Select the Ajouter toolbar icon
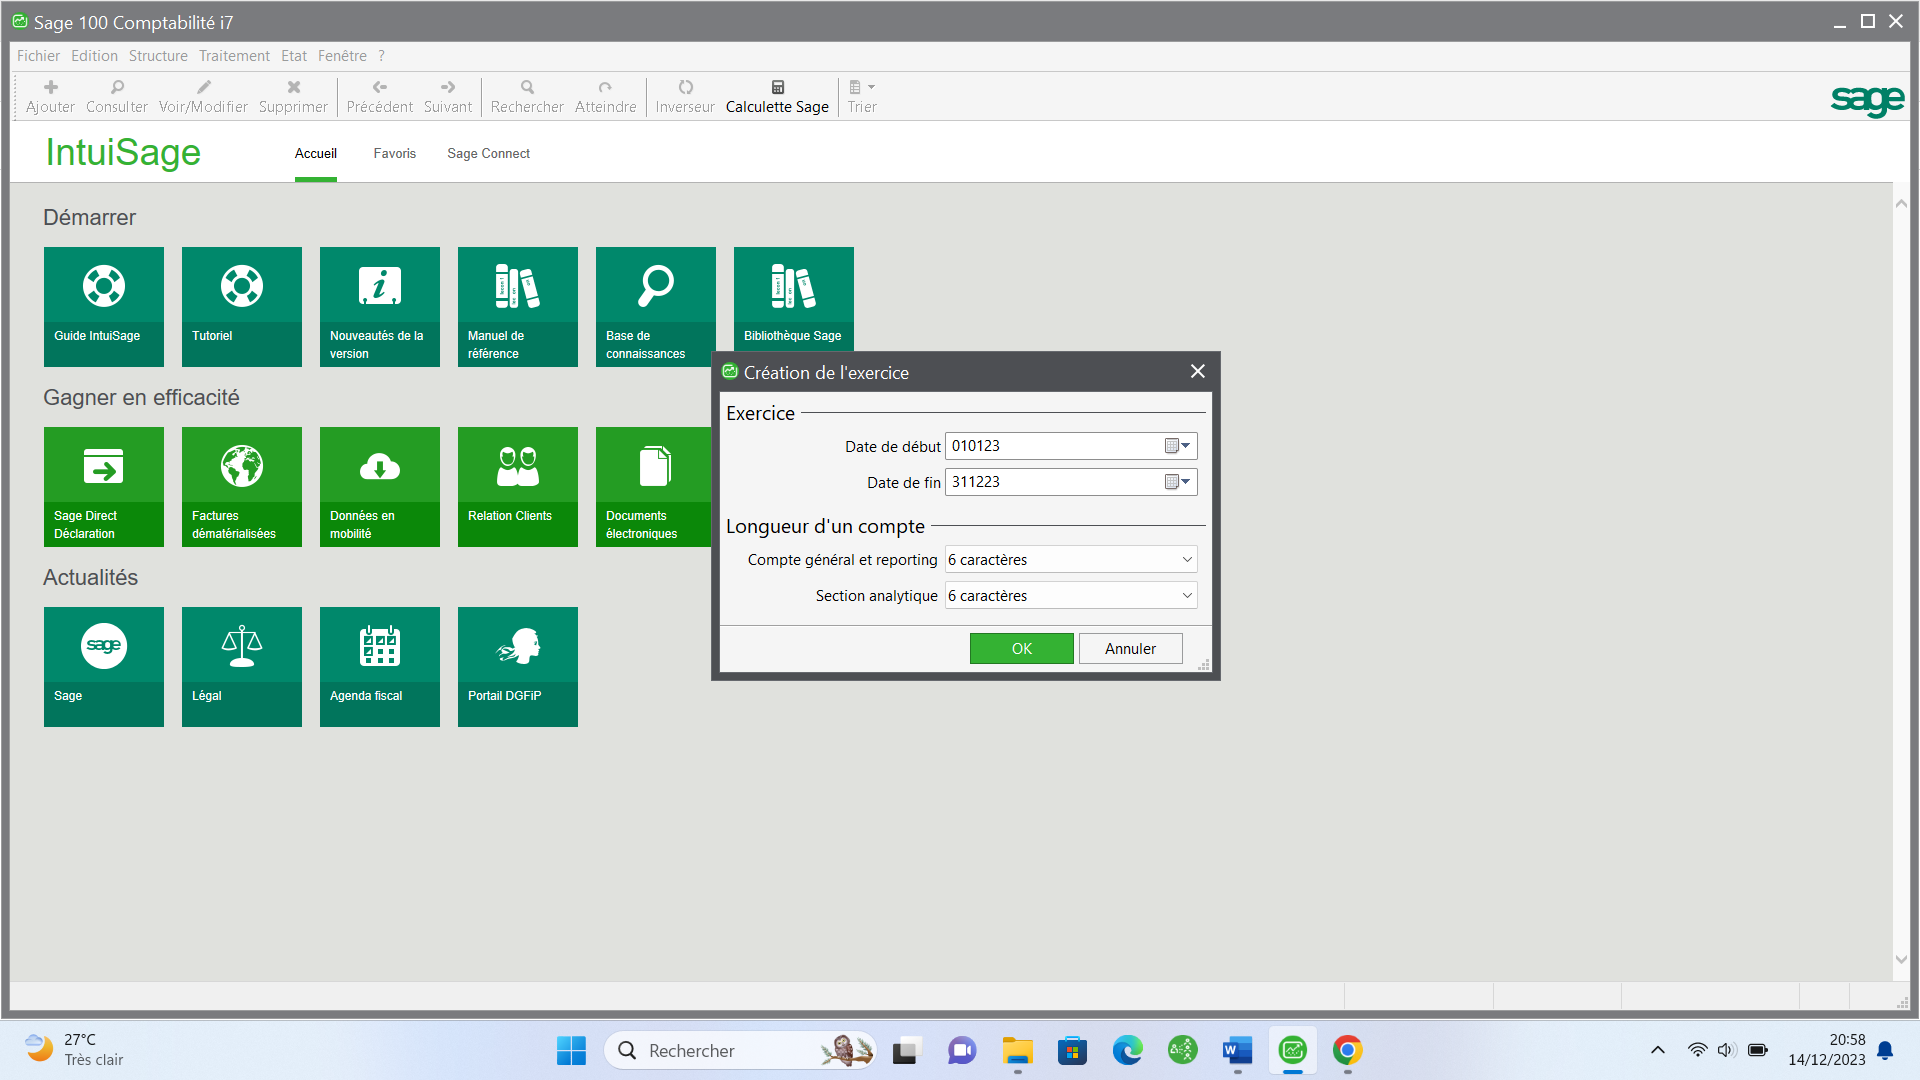The width and height of the screenshot is (1920, 1080). tap(50, 96)
